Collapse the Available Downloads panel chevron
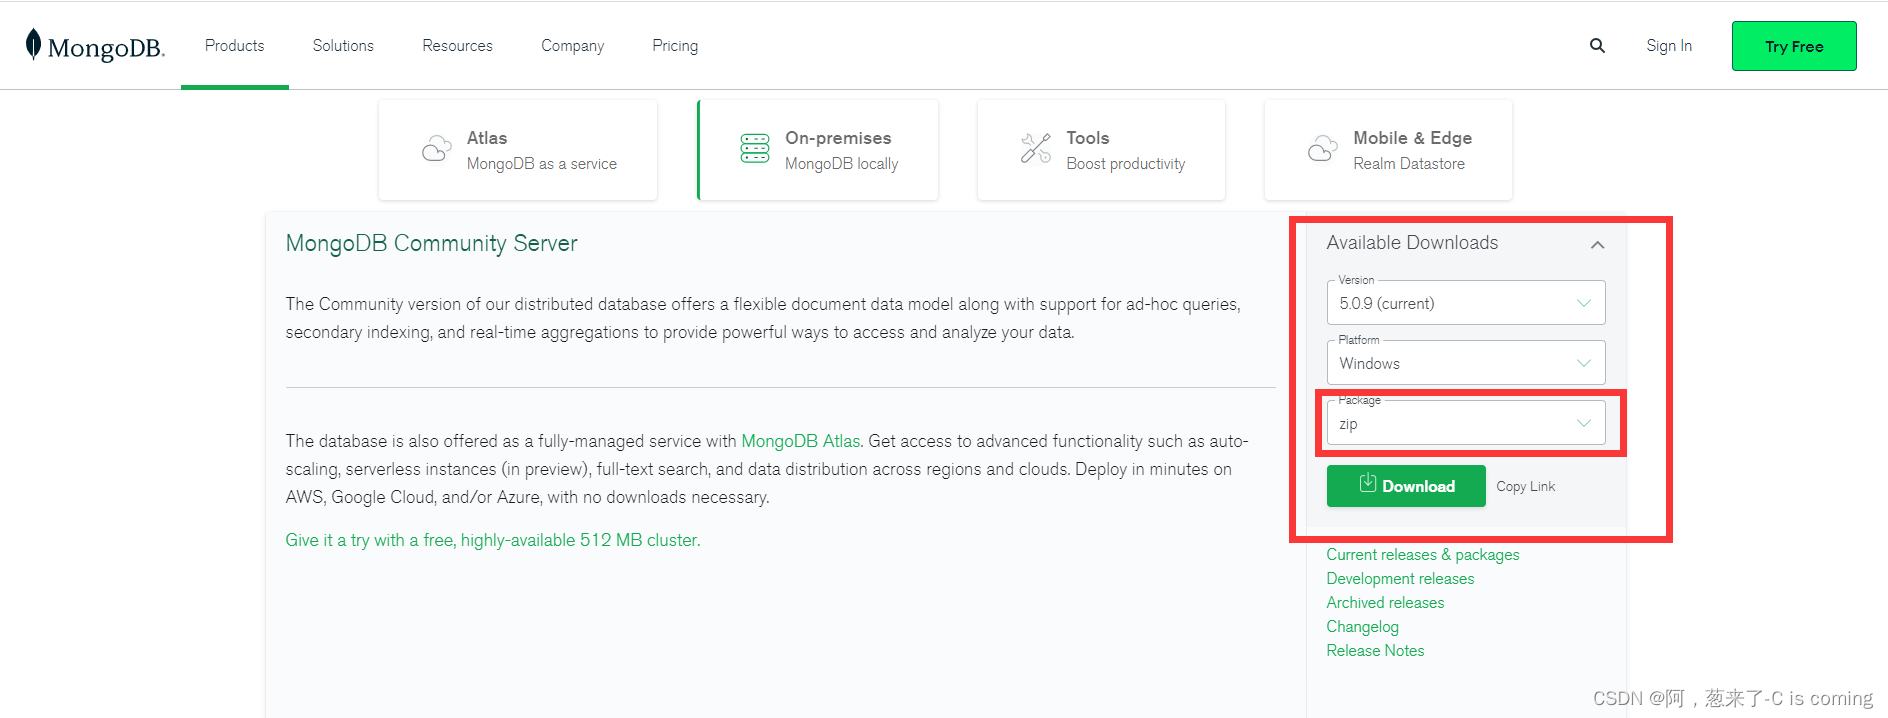This screenshot has height=718, width=1888. click(x=1597, y=244)
